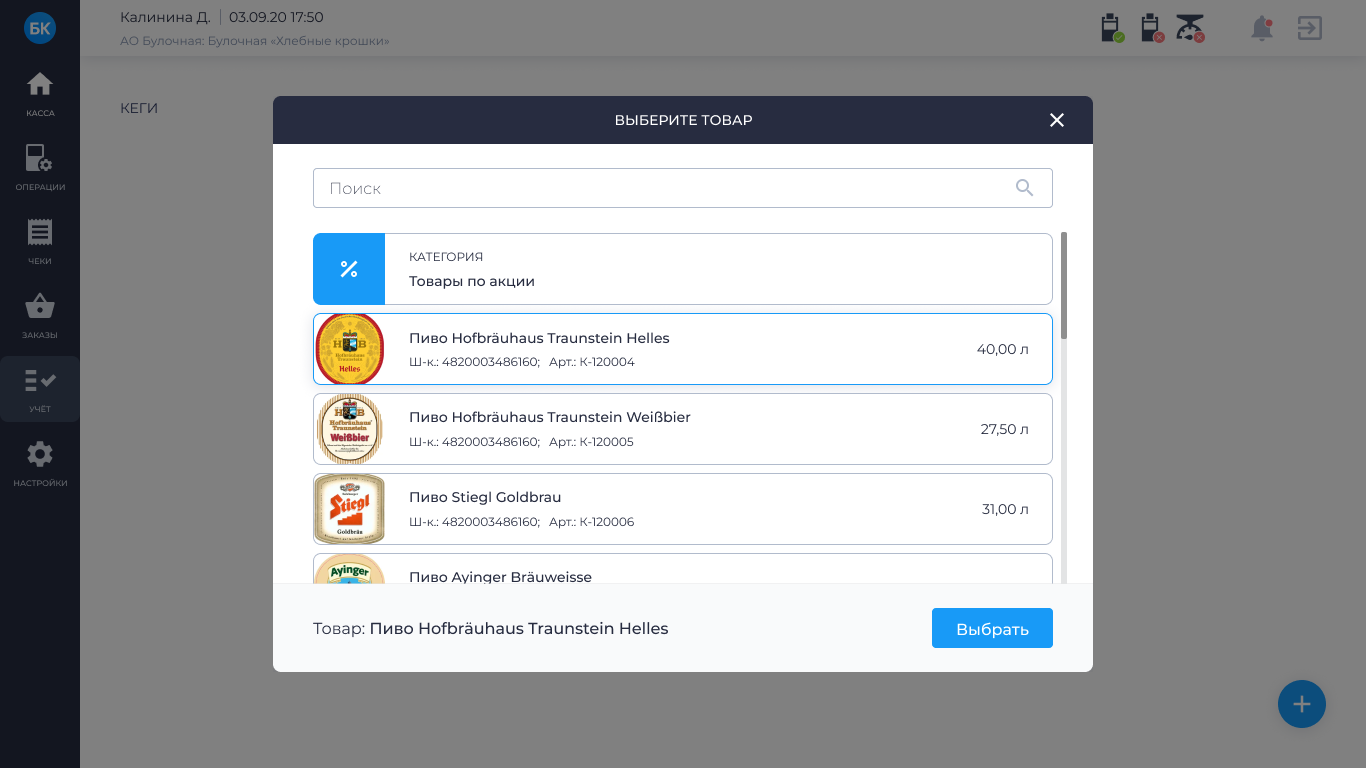This screenshot has height=768, width=1366.
Task: Click the 31,00 л quantity value
Action: tap(1005, 509)
